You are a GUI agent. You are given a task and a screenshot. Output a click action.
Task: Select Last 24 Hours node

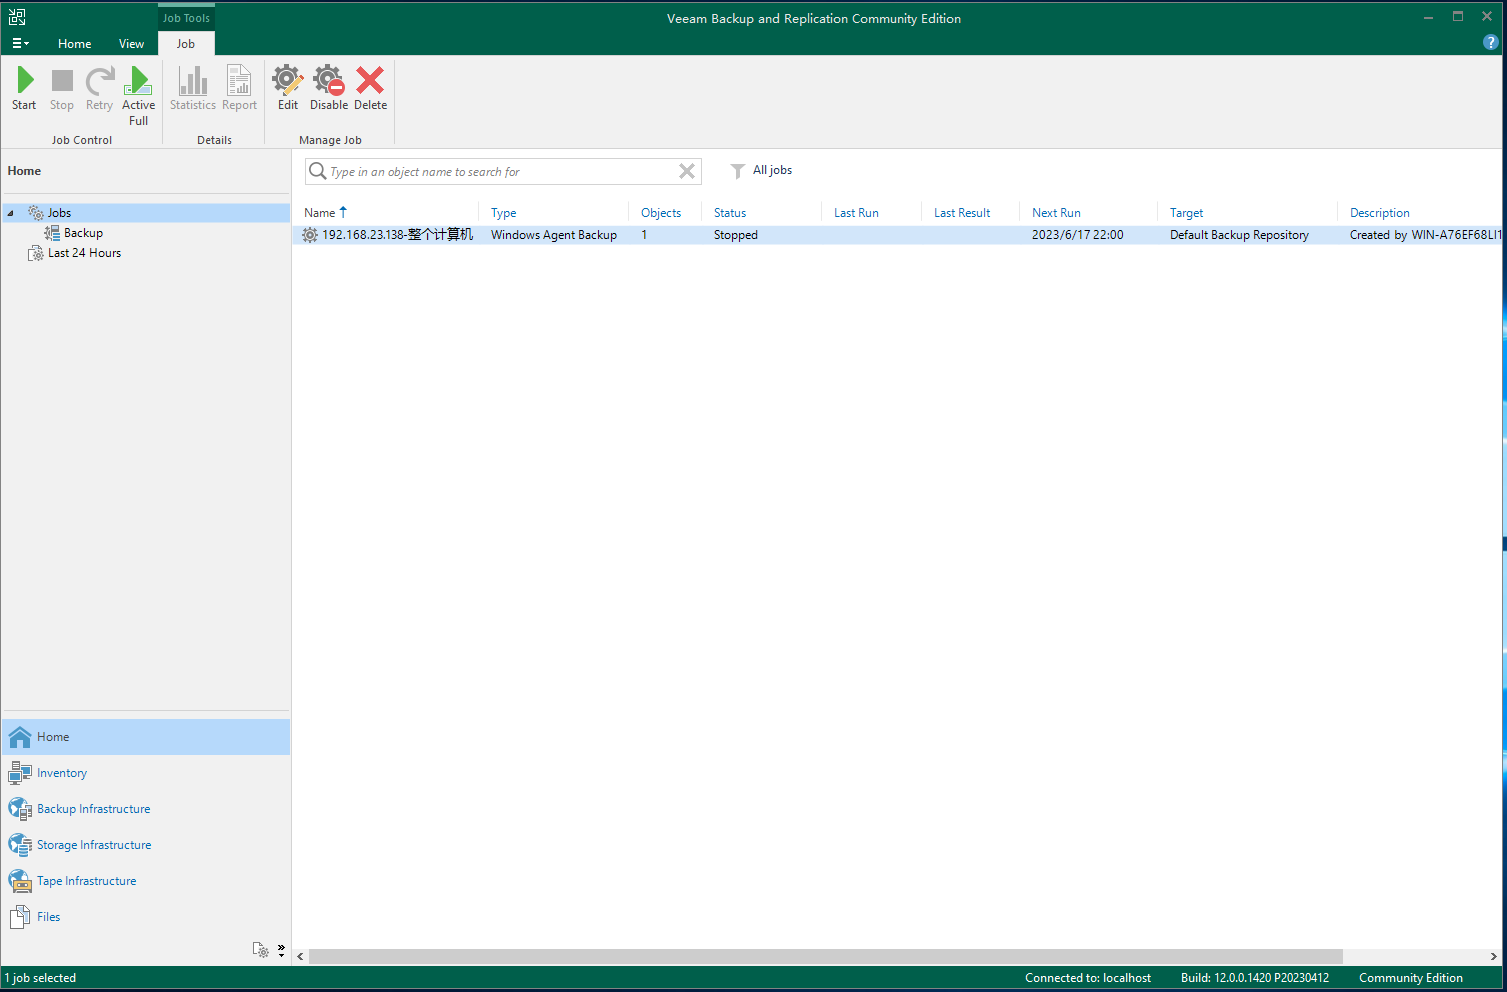click(x=84, y=253)
